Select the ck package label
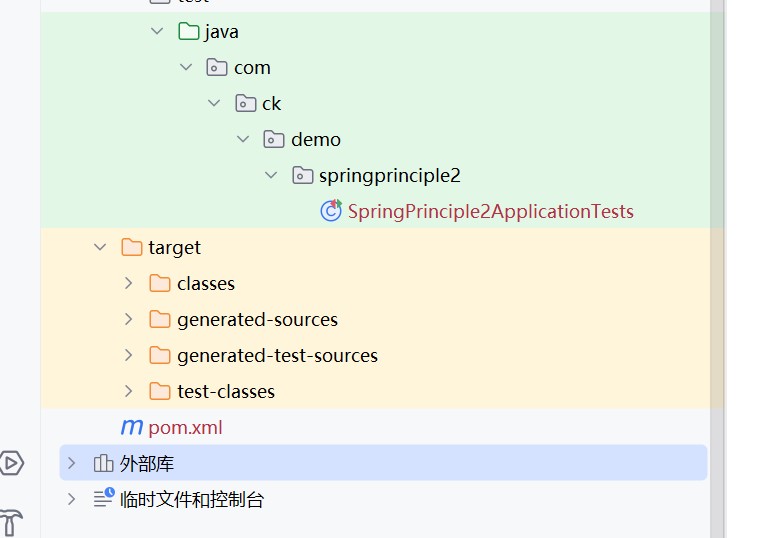The width and height of the screenshot is (763, 538). (x=271, y=103)
